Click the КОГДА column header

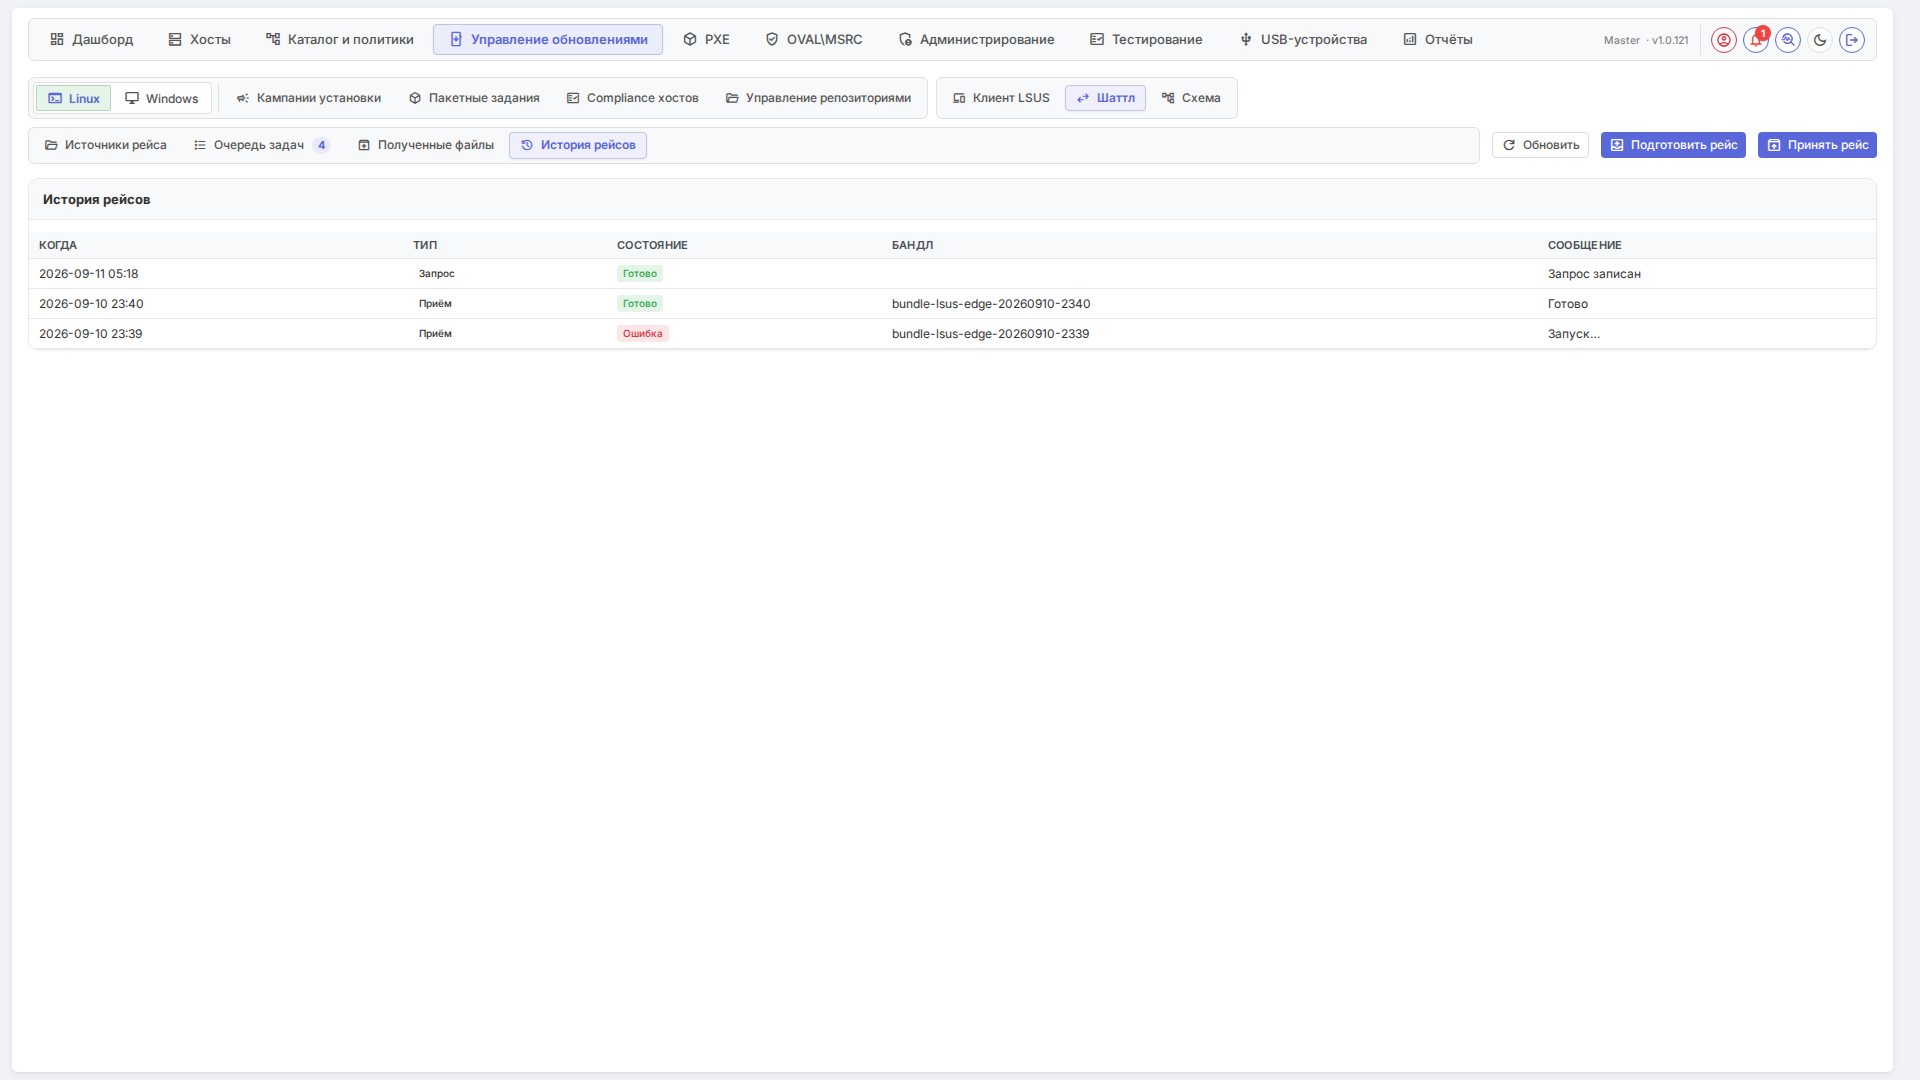click(58, 245)
